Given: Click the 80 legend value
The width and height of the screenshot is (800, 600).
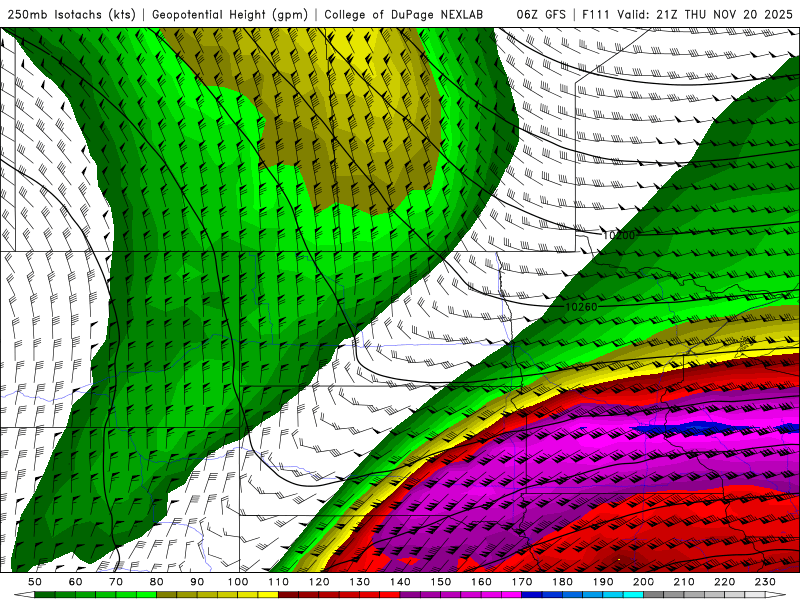Looking at the screenshot, I should 157,582.
